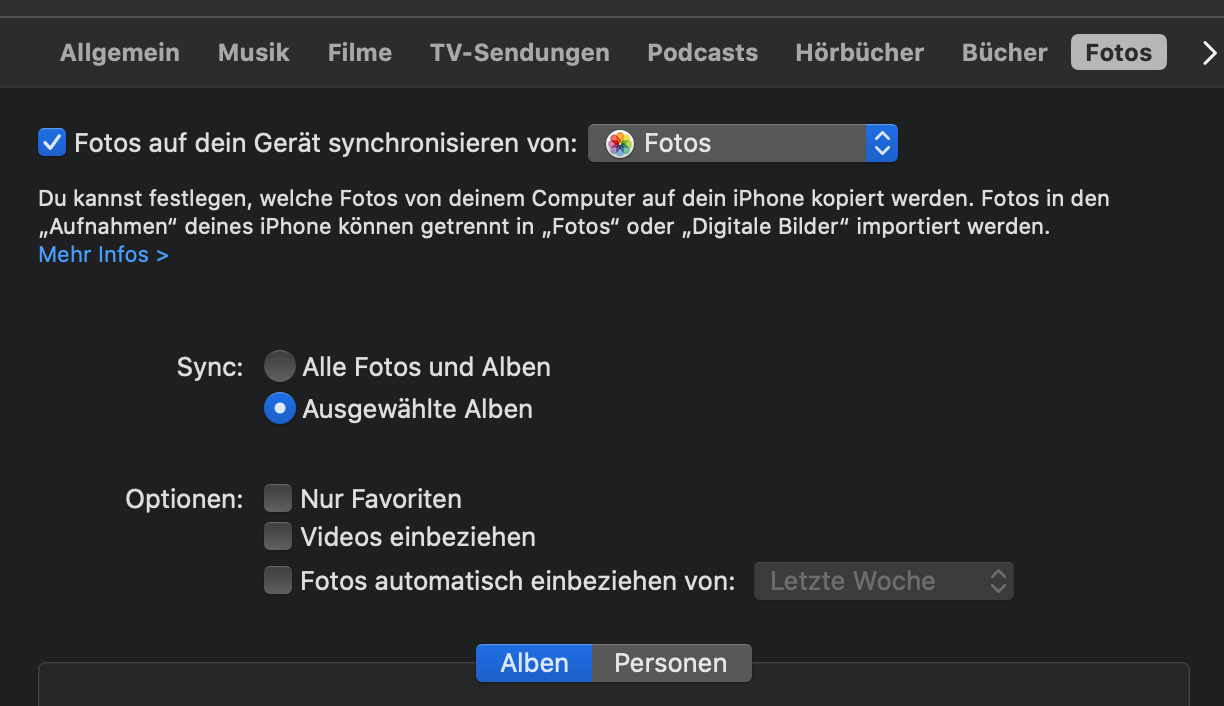Show the Personen segment
This screenshot has width=1224, height=706.
pyautogui.click(x=670, y=663)
